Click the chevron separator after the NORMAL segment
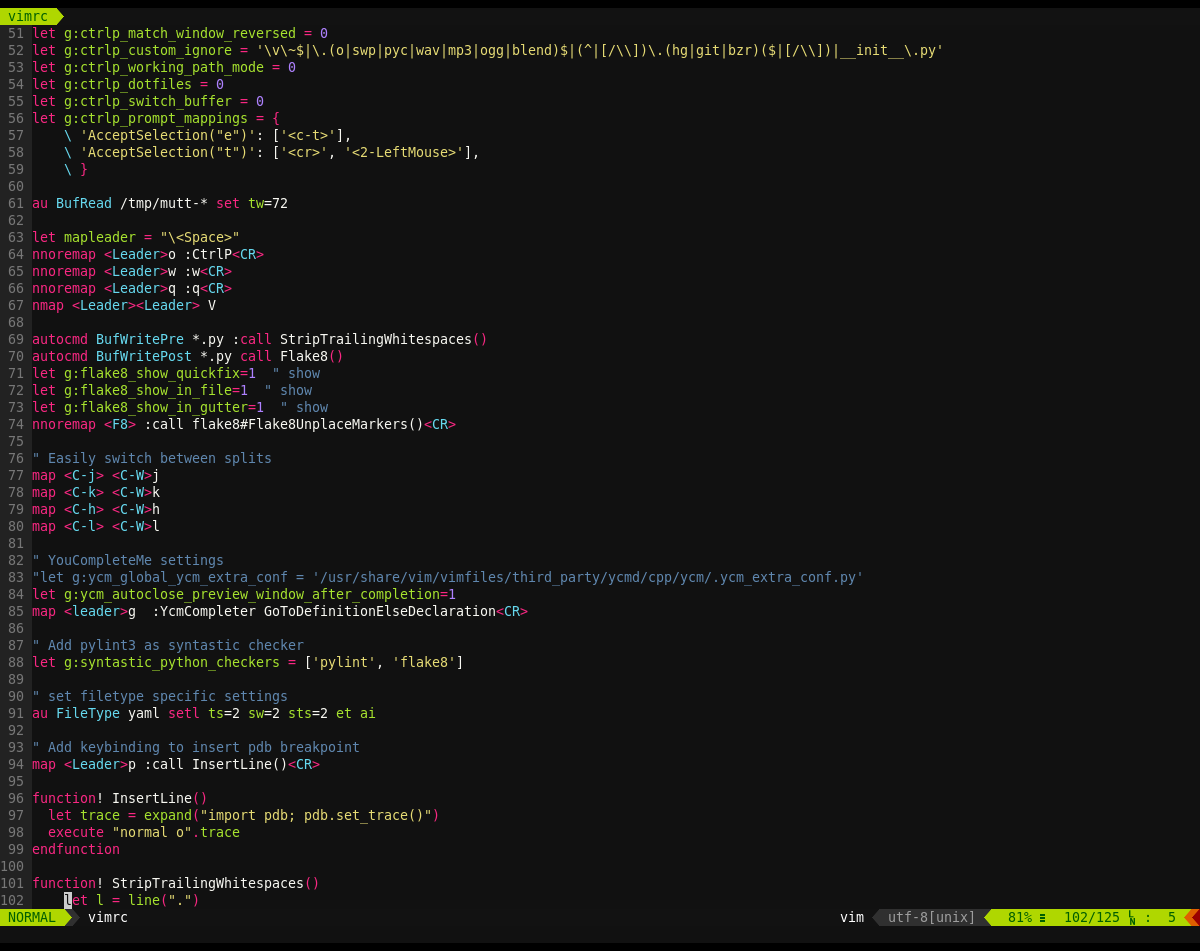 tap(72, 917)
